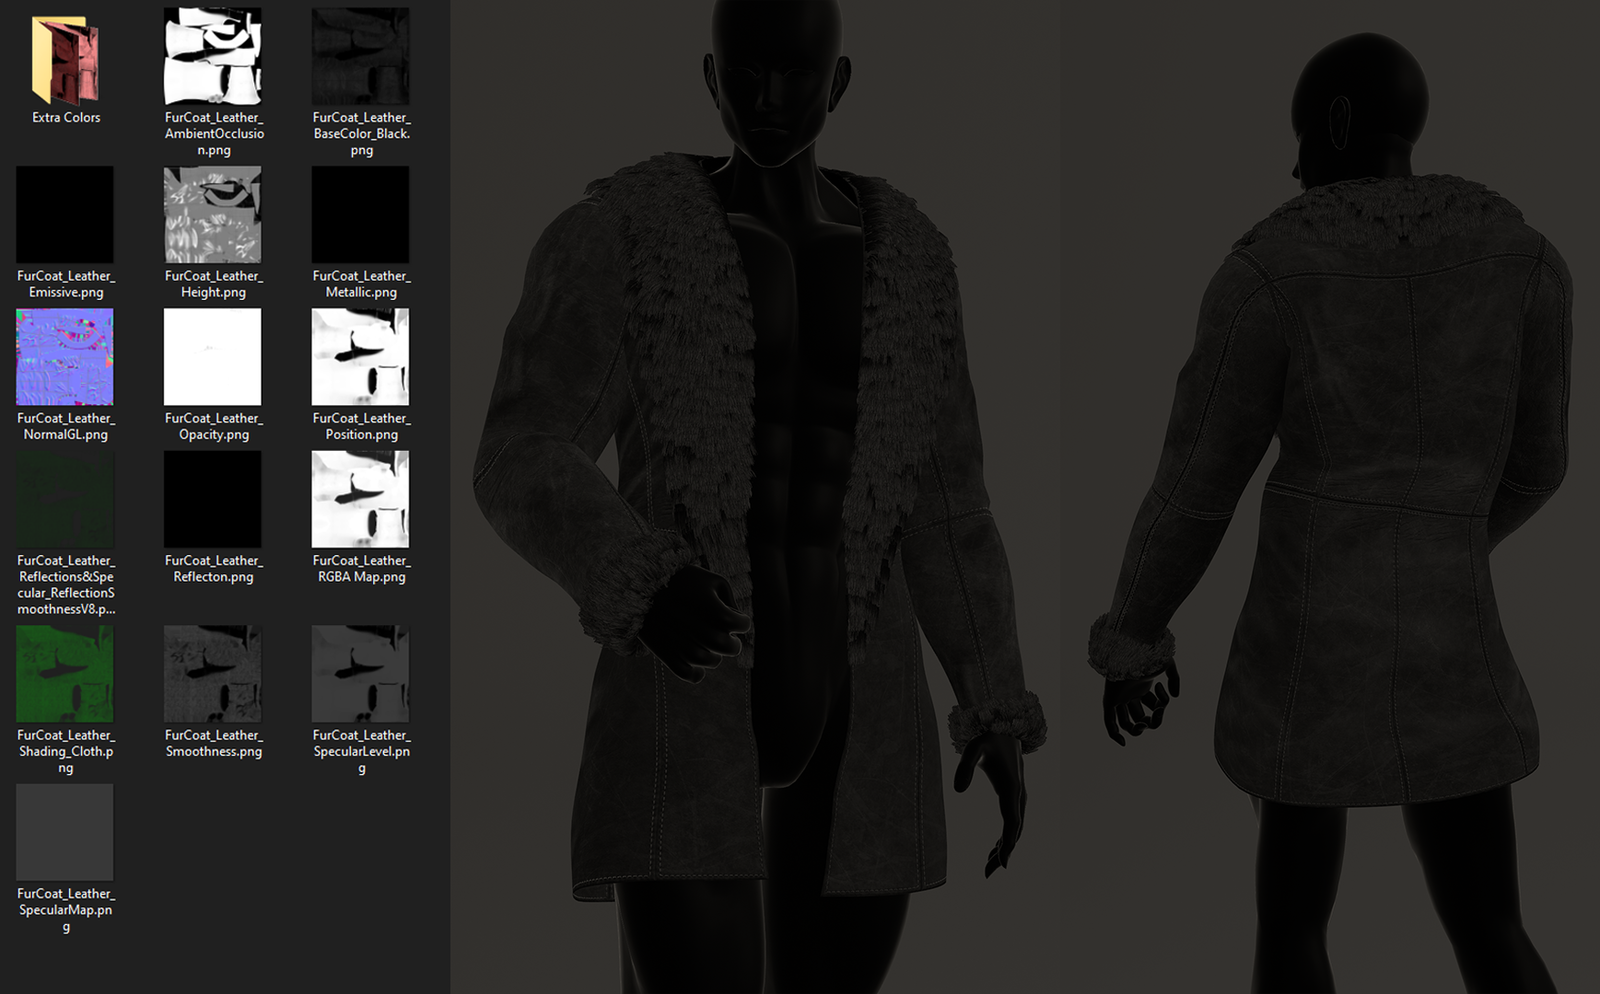Open the FurCoat_Leather_NormalGL.png normal map
The image size is (1600, 994).
tap(65, 357)
